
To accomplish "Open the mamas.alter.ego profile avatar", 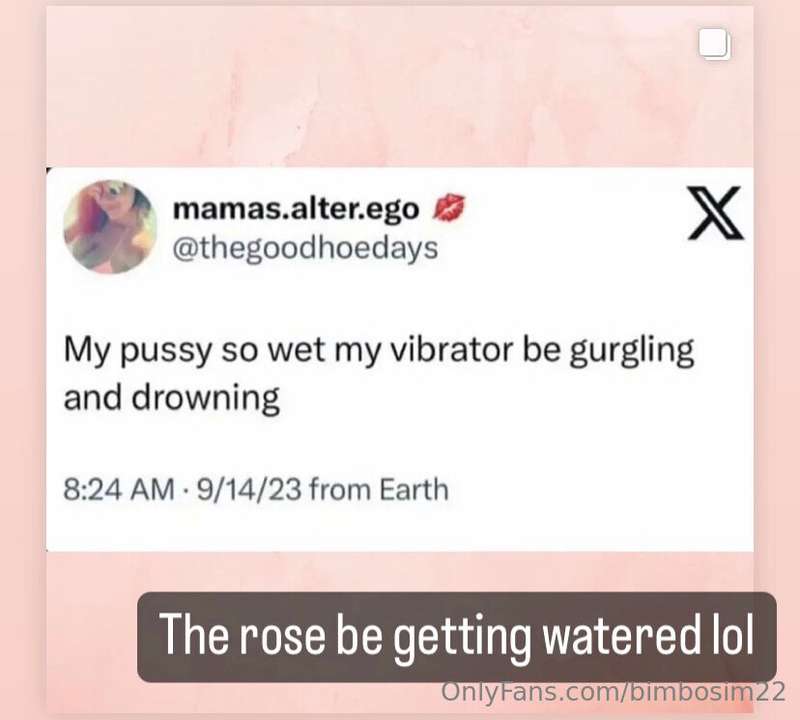I will coord(110,227).
